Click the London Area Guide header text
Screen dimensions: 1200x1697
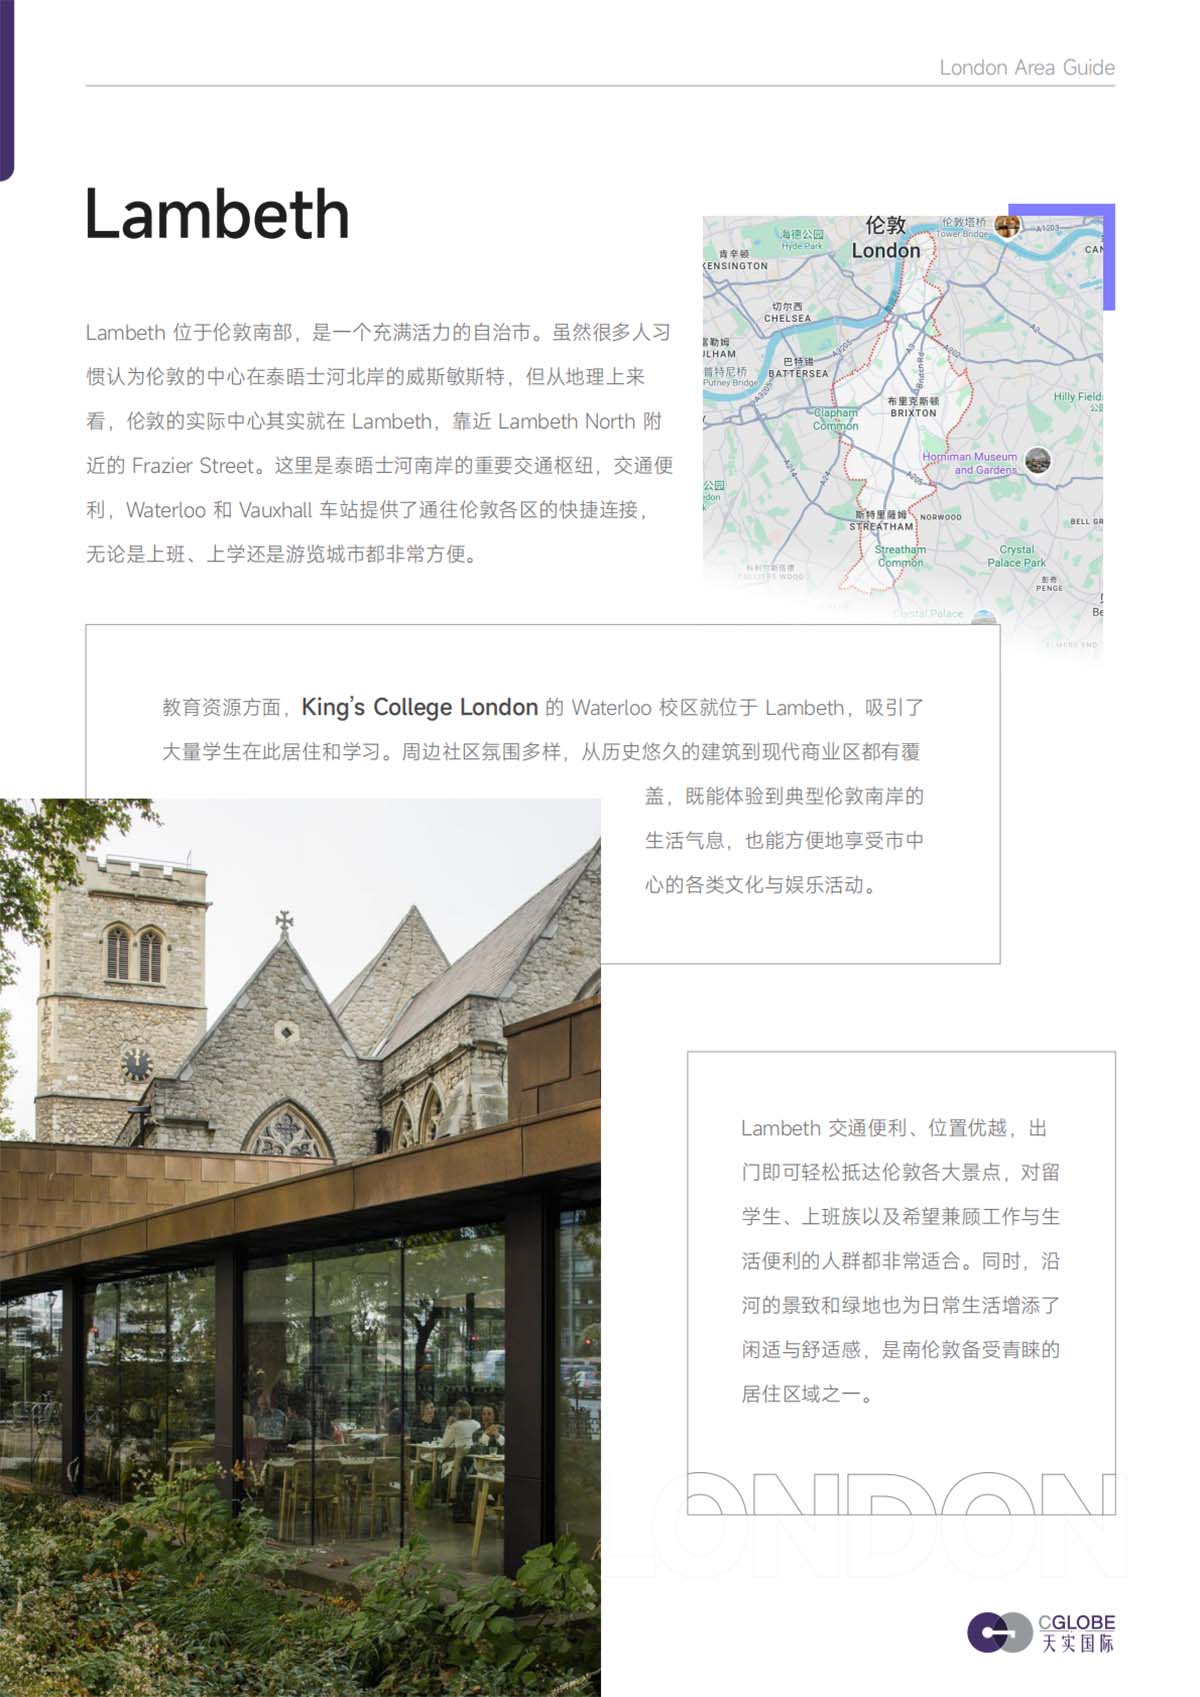(1026, 67)
